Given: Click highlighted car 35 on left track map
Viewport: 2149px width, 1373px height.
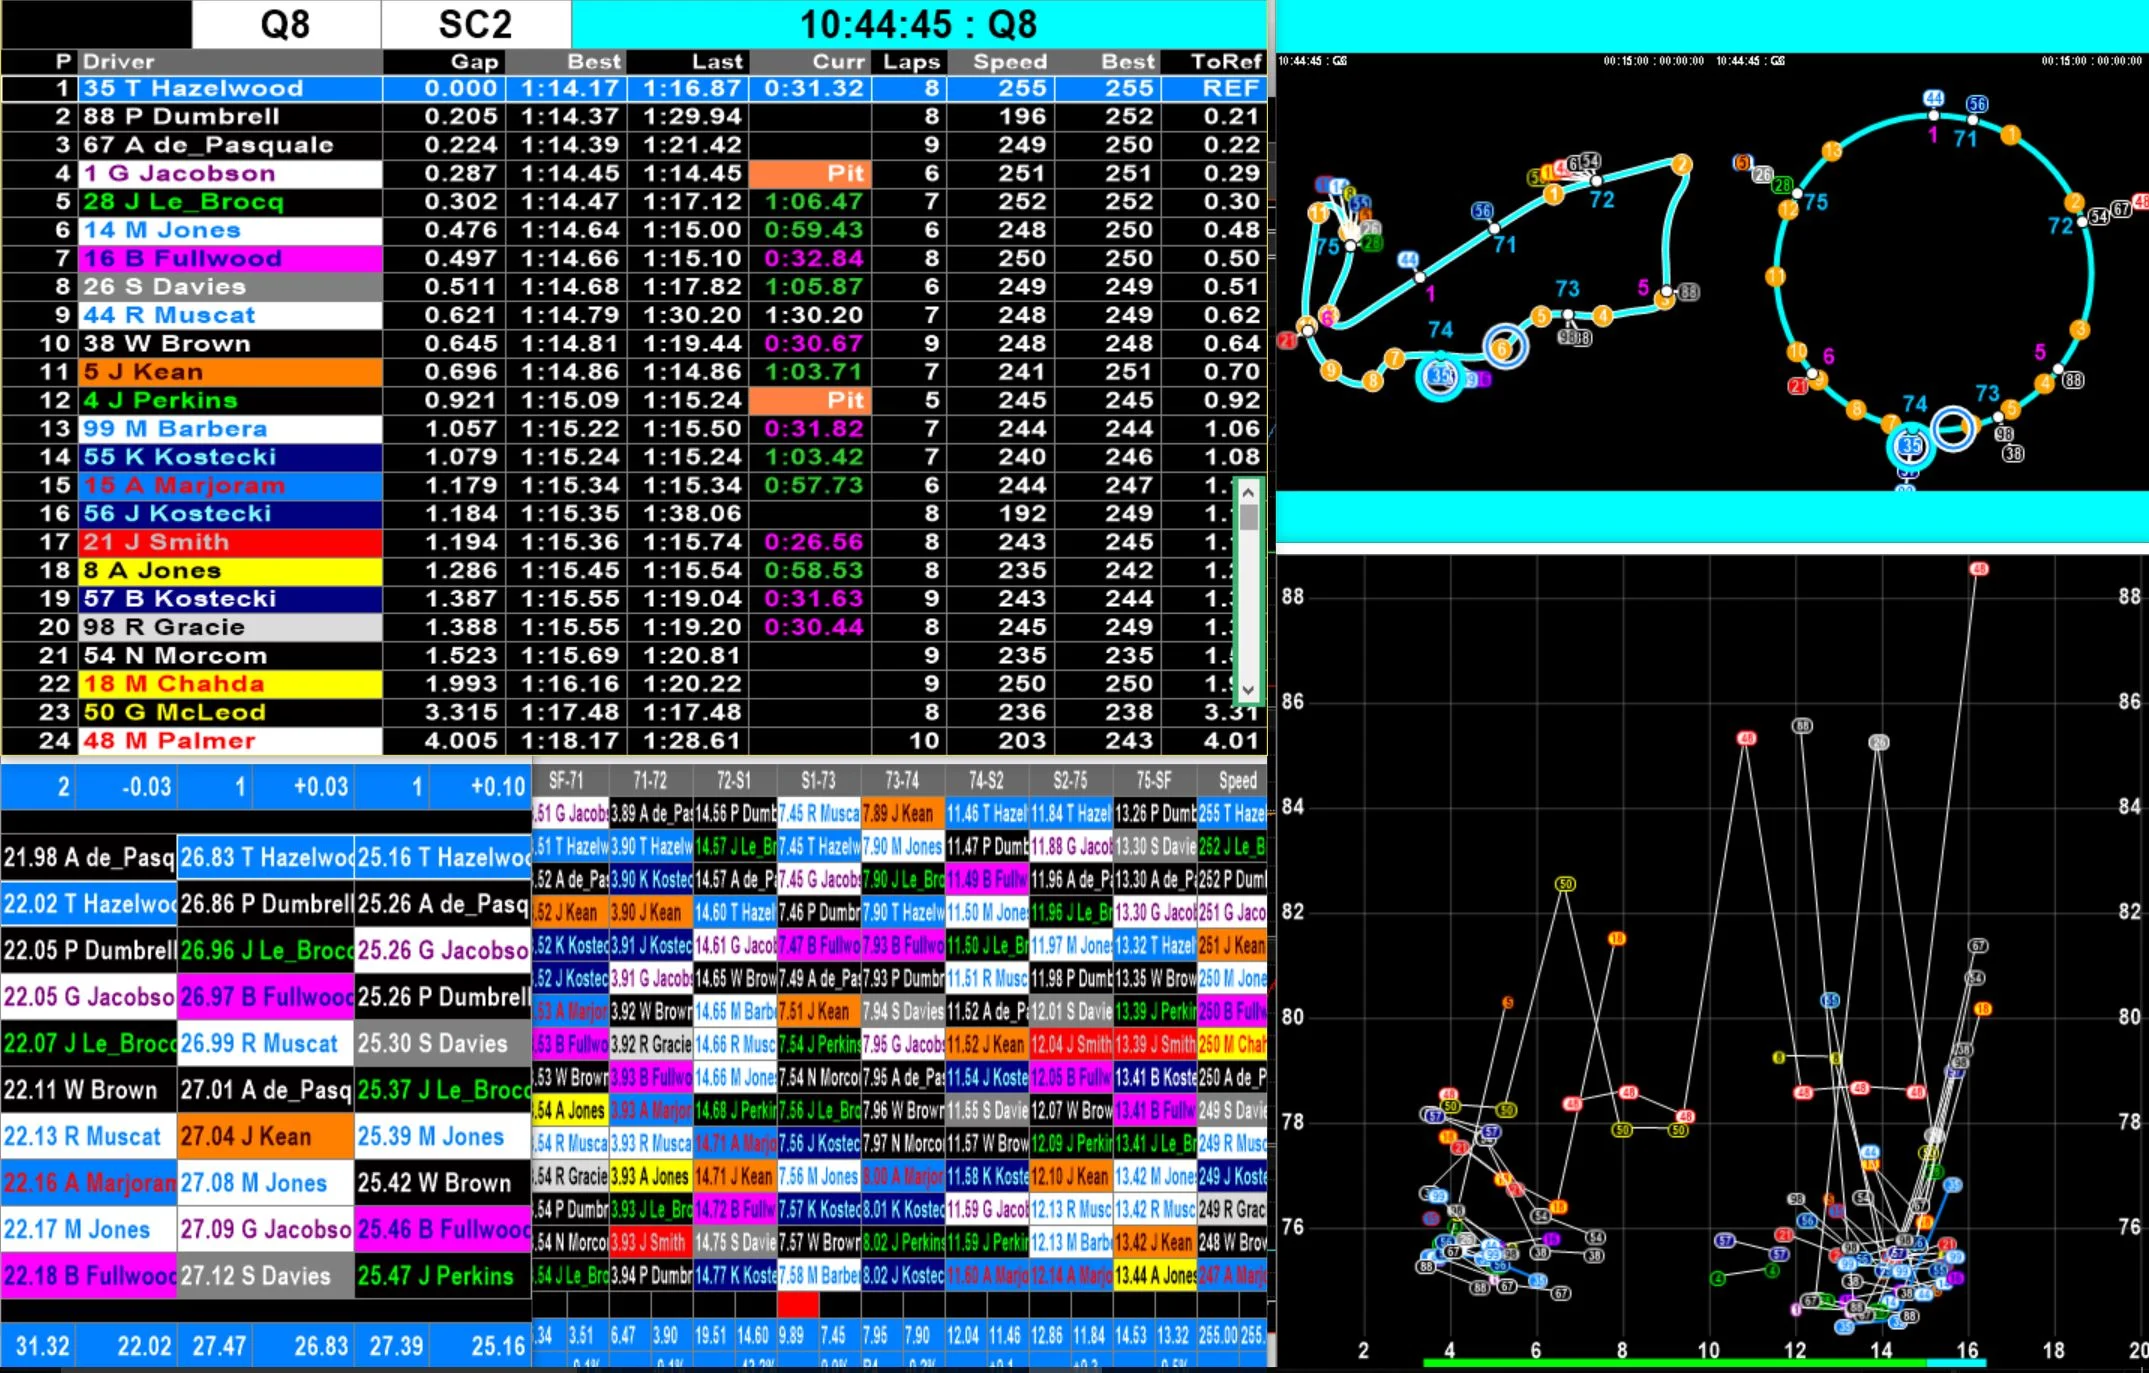Looking at the screenshot, I should tap(1440, 377).
